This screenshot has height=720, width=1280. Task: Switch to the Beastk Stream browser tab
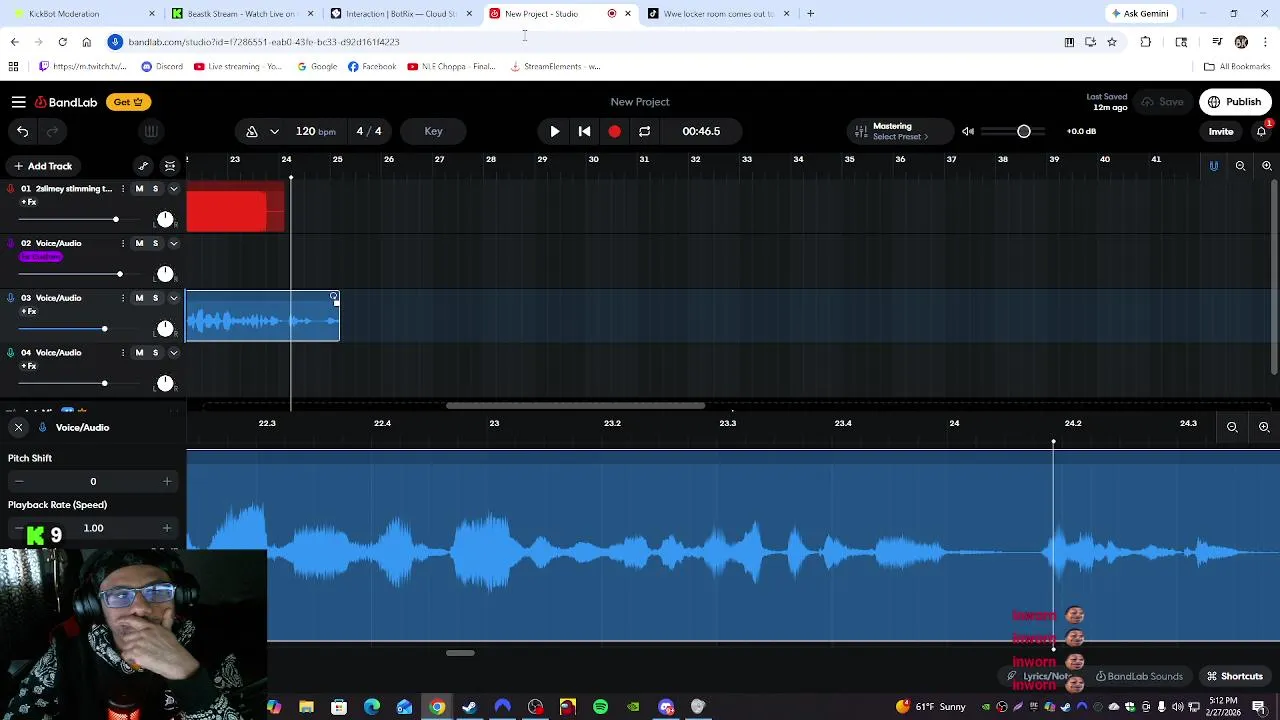(242, 14)
